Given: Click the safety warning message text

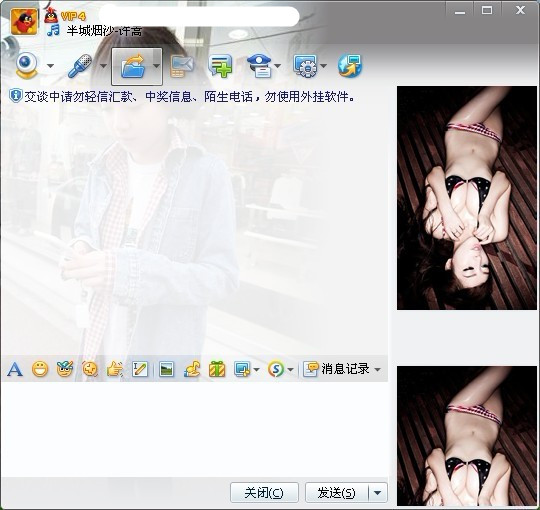Looking at the screenshot, I should (189, 96).
